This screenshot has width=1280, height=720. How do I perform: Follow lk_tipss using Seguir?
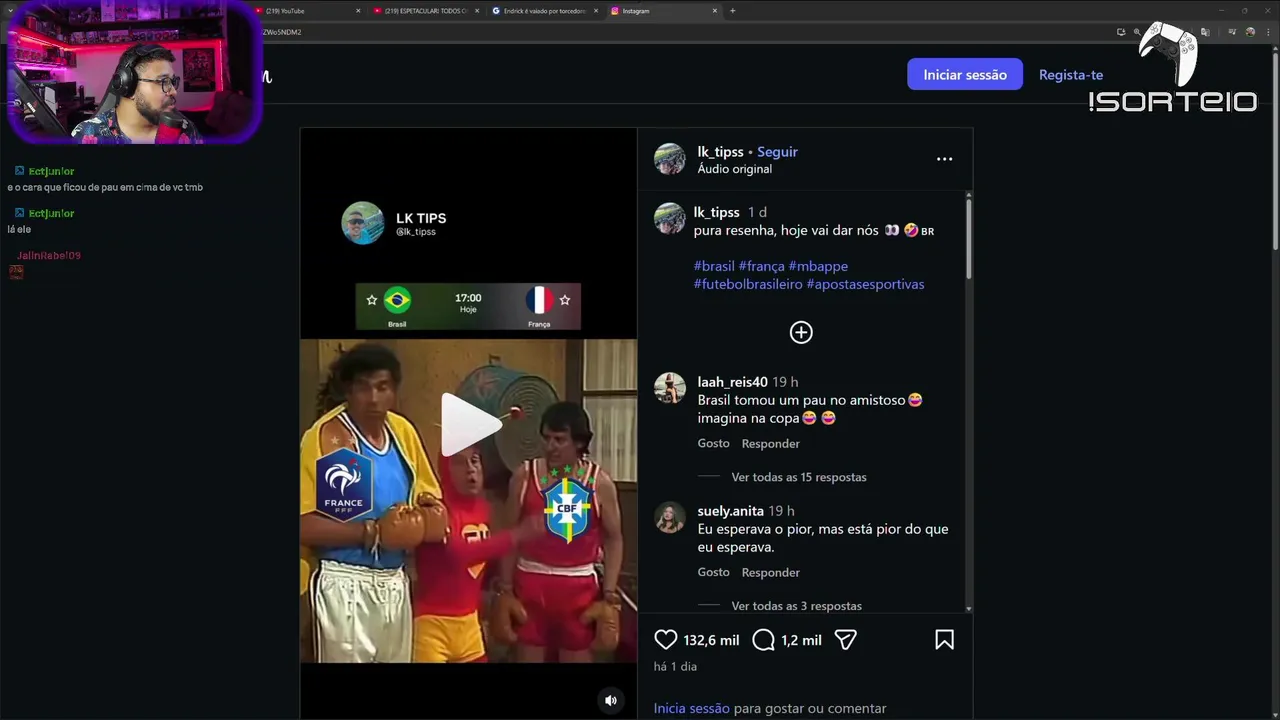point(777,152)
